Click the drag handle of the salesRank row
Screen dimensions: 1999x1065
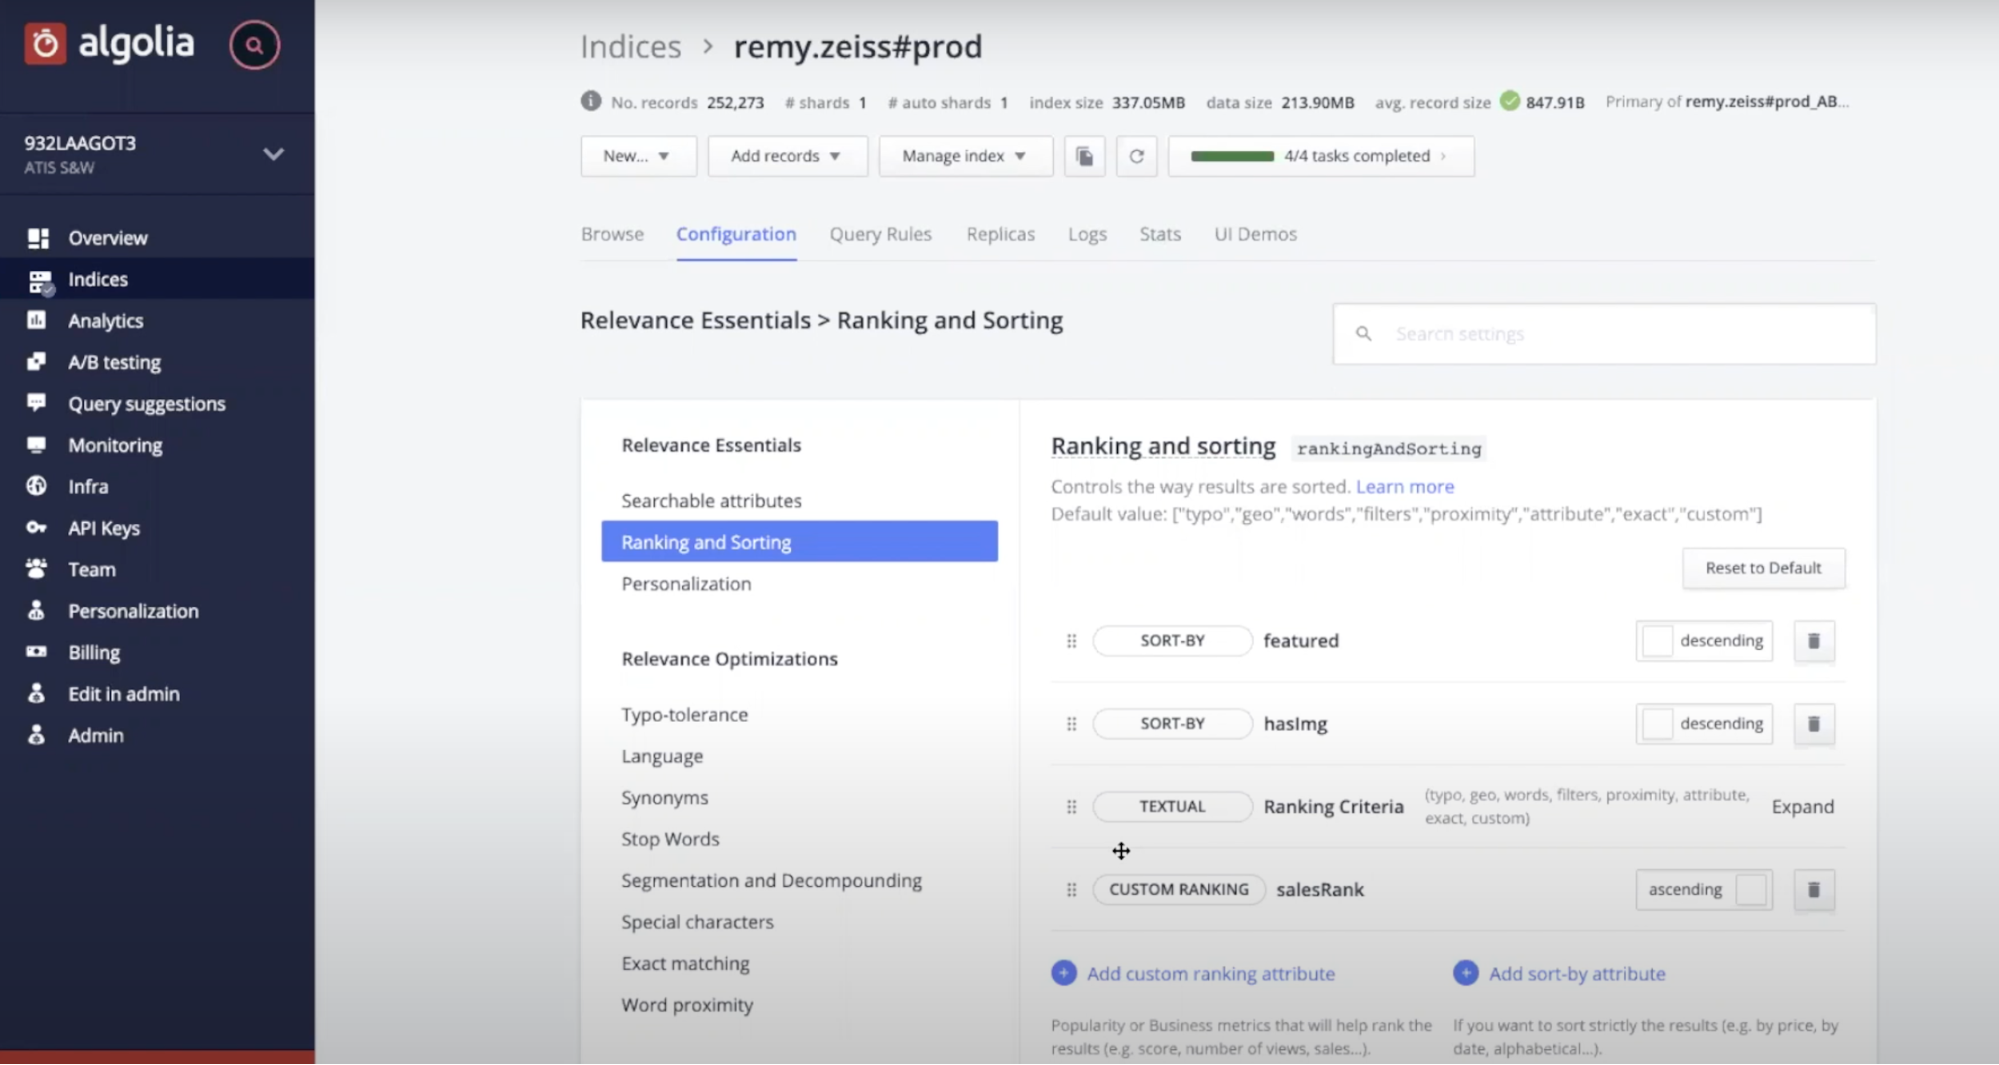tap(1071, 890)
